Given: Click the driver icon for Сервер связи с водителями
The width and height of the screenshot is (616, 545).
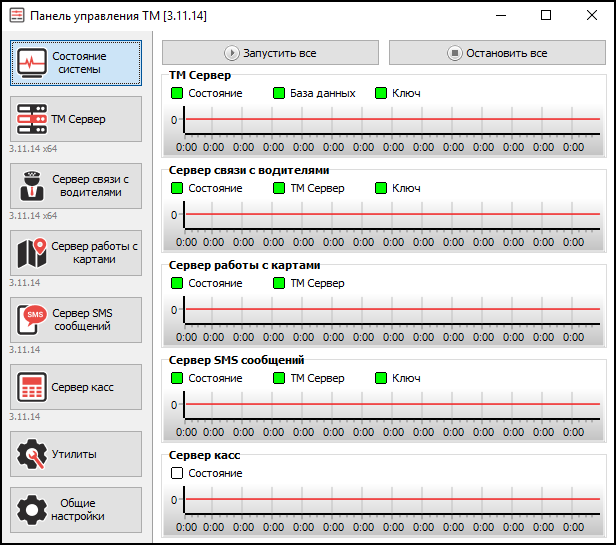Looking at the screenshot, I should [x=33, y=186].
